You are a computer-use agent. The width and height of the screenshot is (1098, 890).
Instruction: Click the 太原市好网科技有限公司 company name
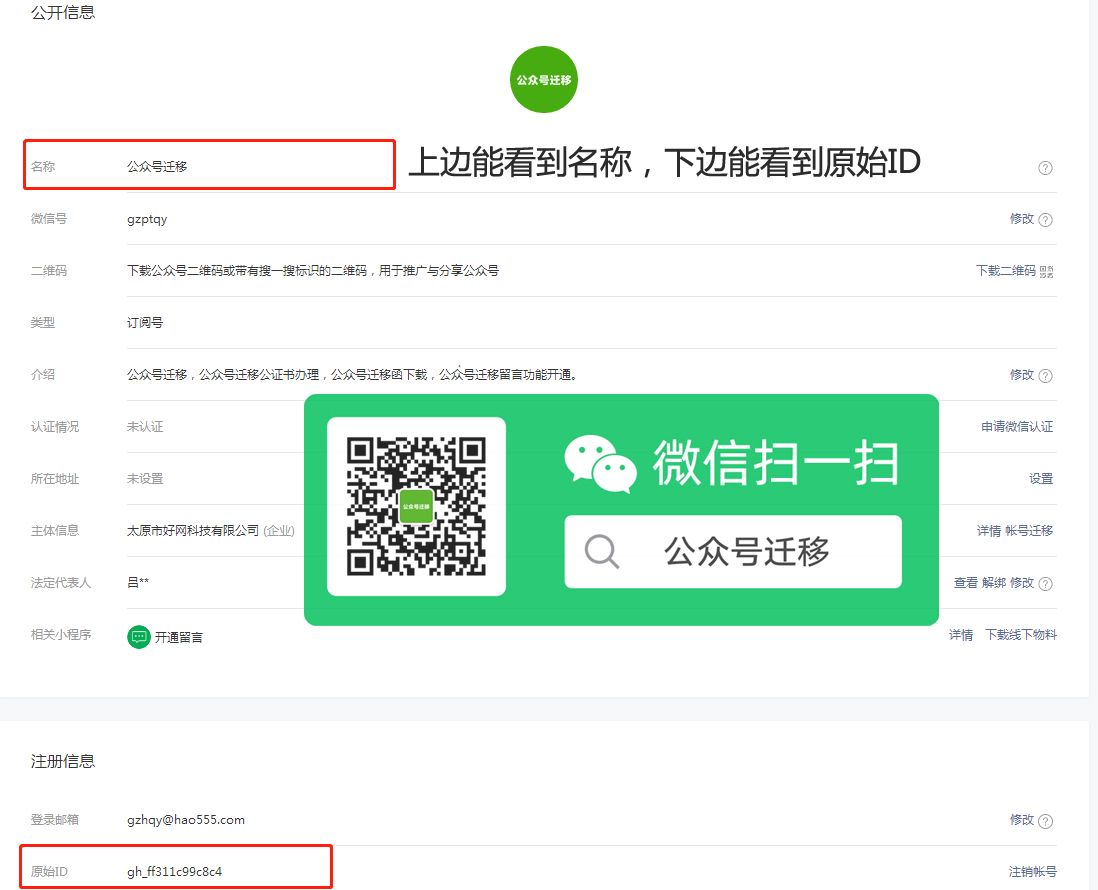point(193,531)
